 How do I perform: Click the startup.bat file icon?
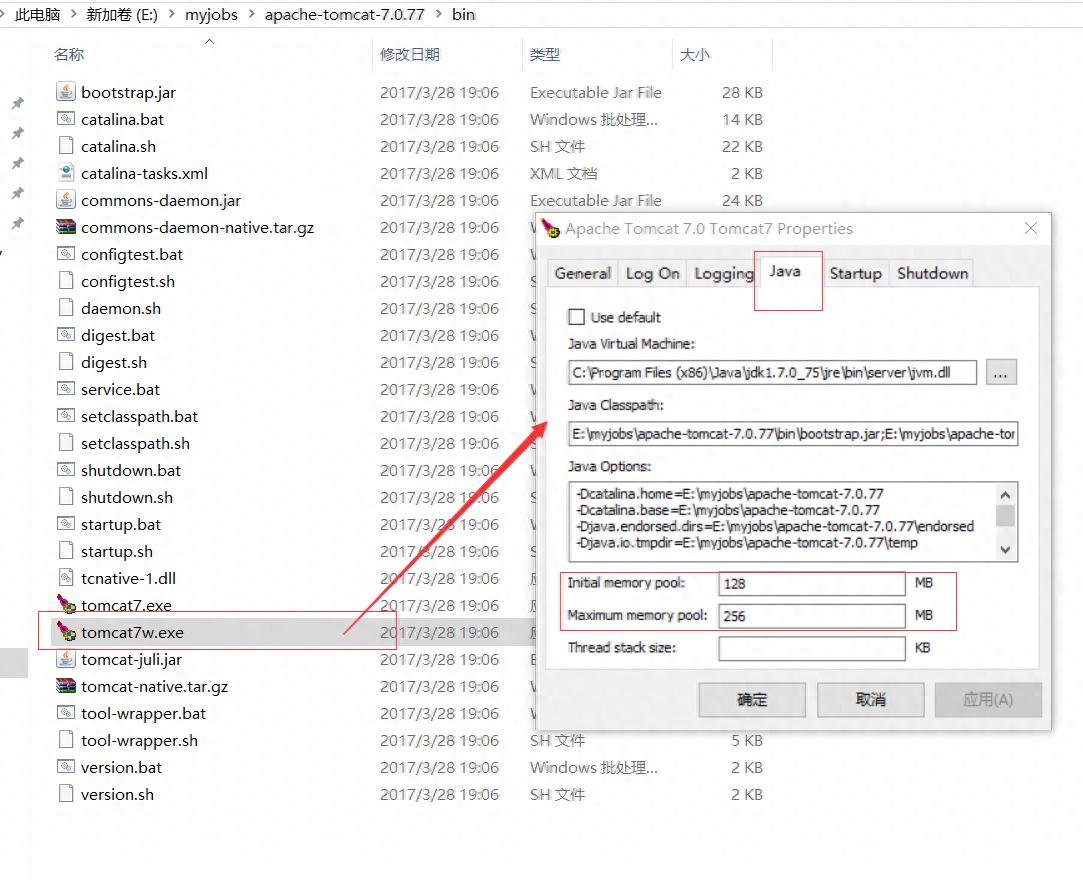point(66,524)
